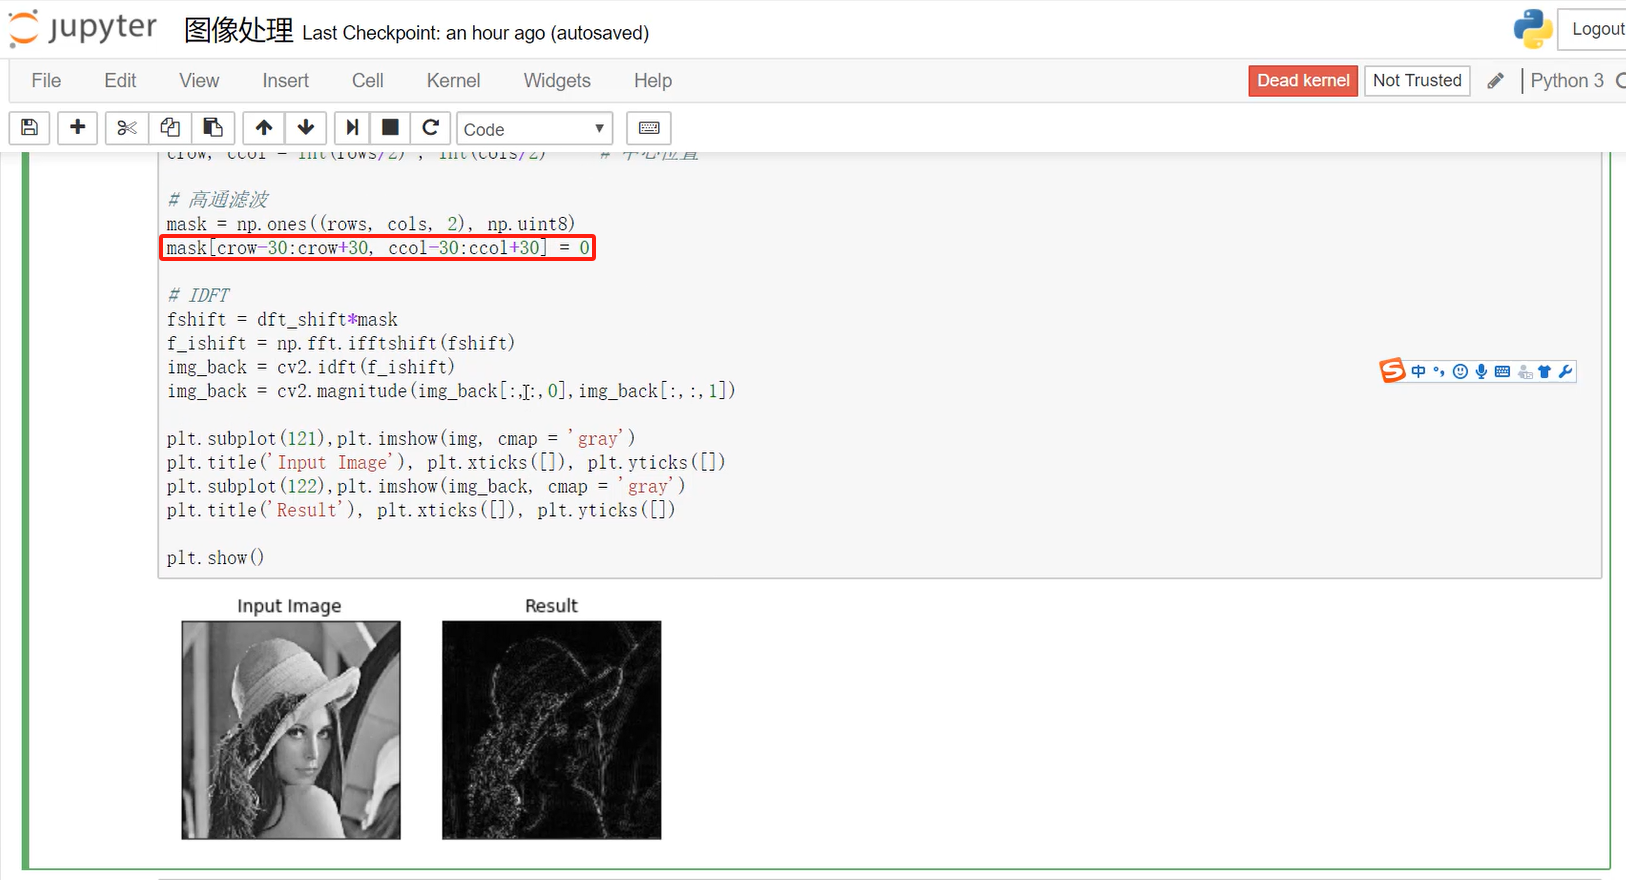The height and width of the screenshot is (880, 1626).
Task: Insert a cell below with the plus icon
Action: [x=77, y=128]
